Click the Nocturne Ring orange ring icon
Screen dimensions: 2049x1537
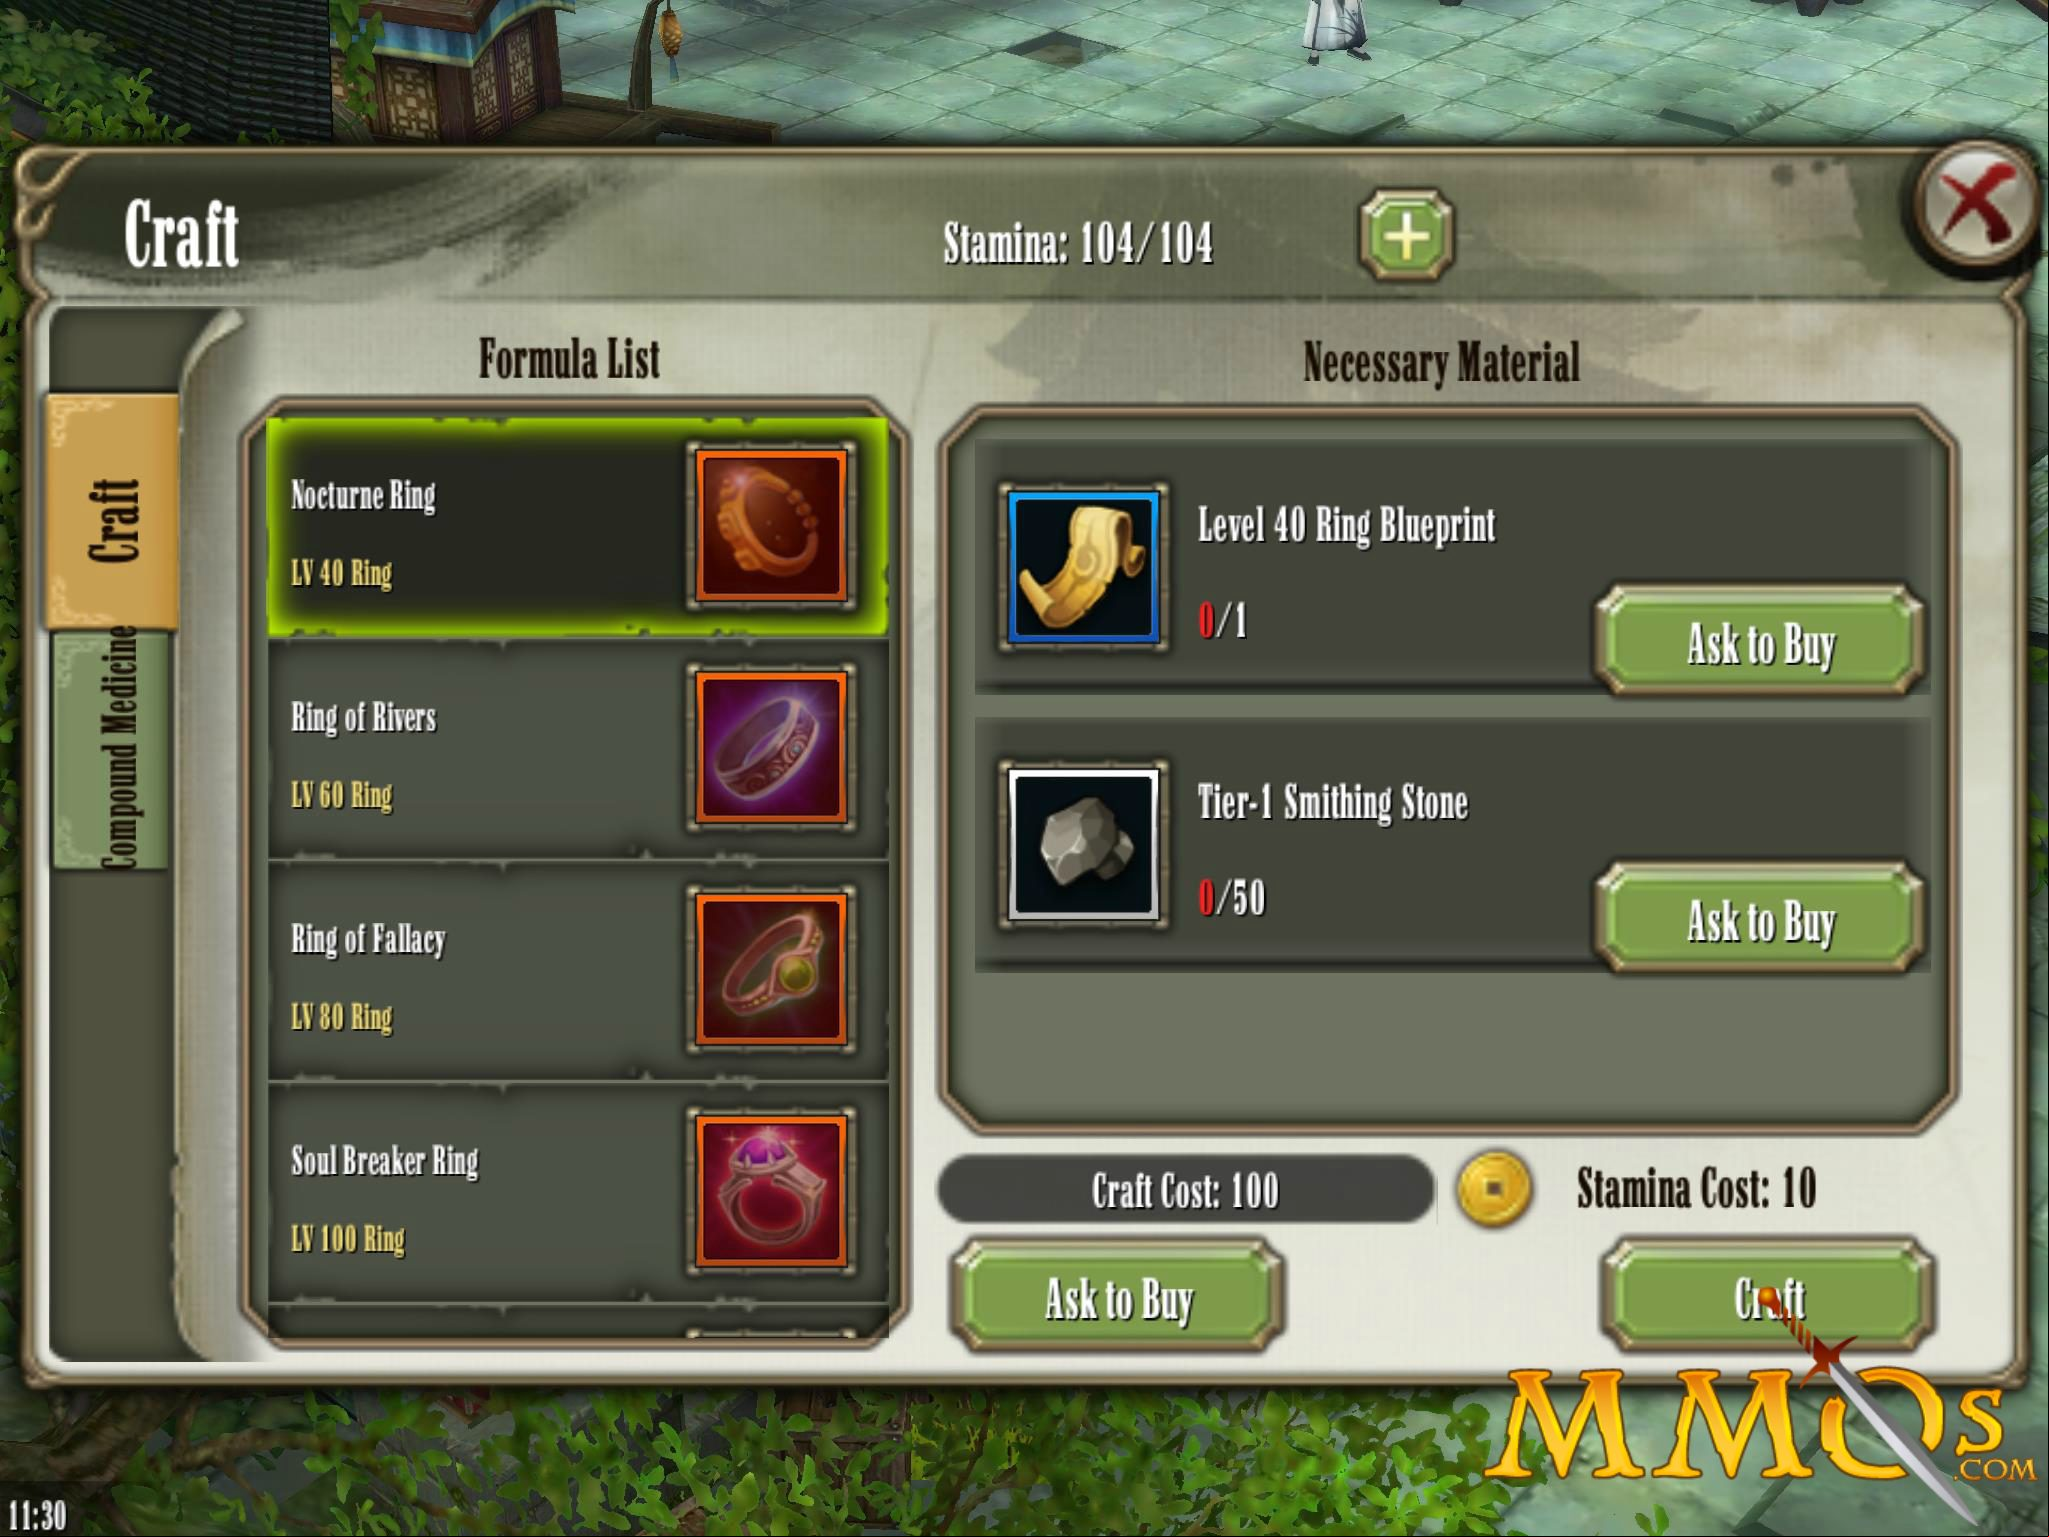[x=771, y=526]
